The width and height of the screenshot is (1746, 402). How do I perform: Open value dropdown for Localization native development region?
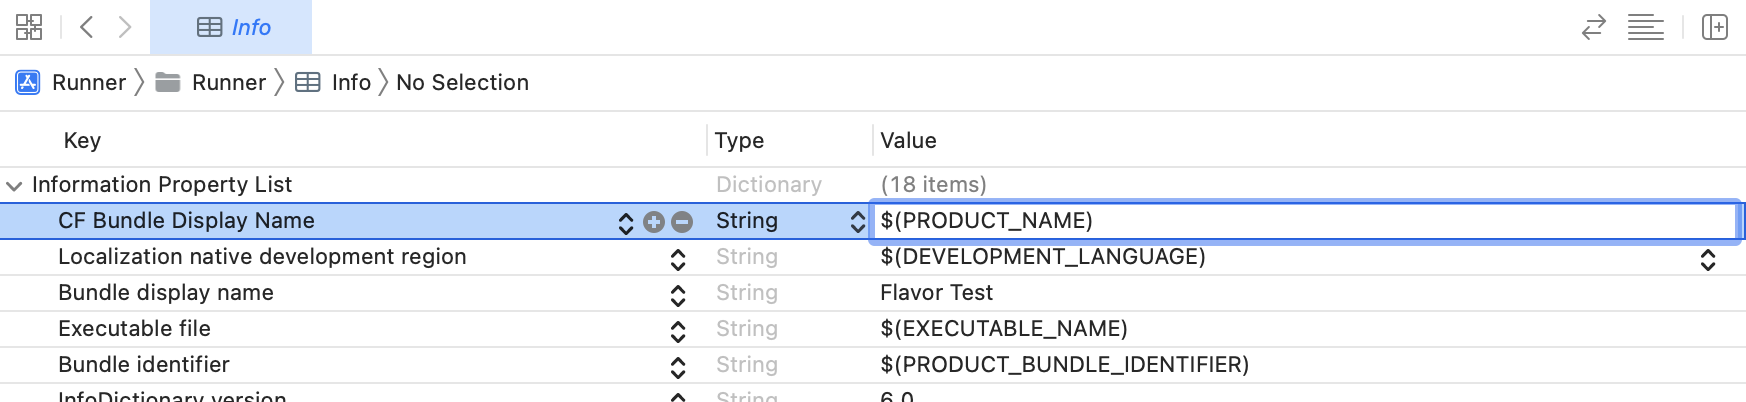[x=1707, y=259]
